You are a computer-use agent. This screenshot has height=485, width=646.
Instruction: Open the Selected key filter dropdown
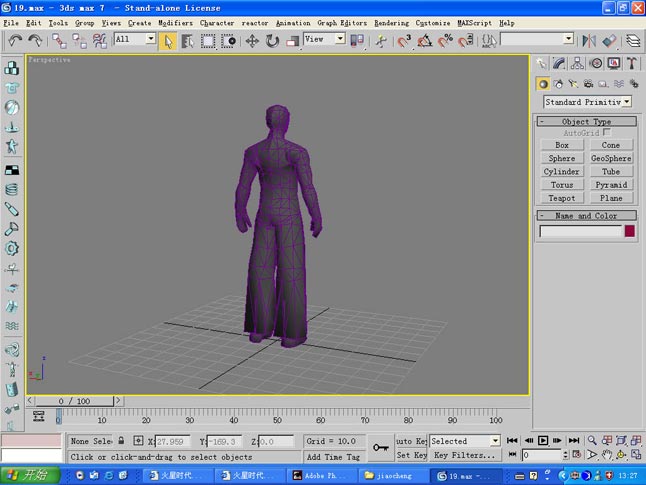point(465,441)
